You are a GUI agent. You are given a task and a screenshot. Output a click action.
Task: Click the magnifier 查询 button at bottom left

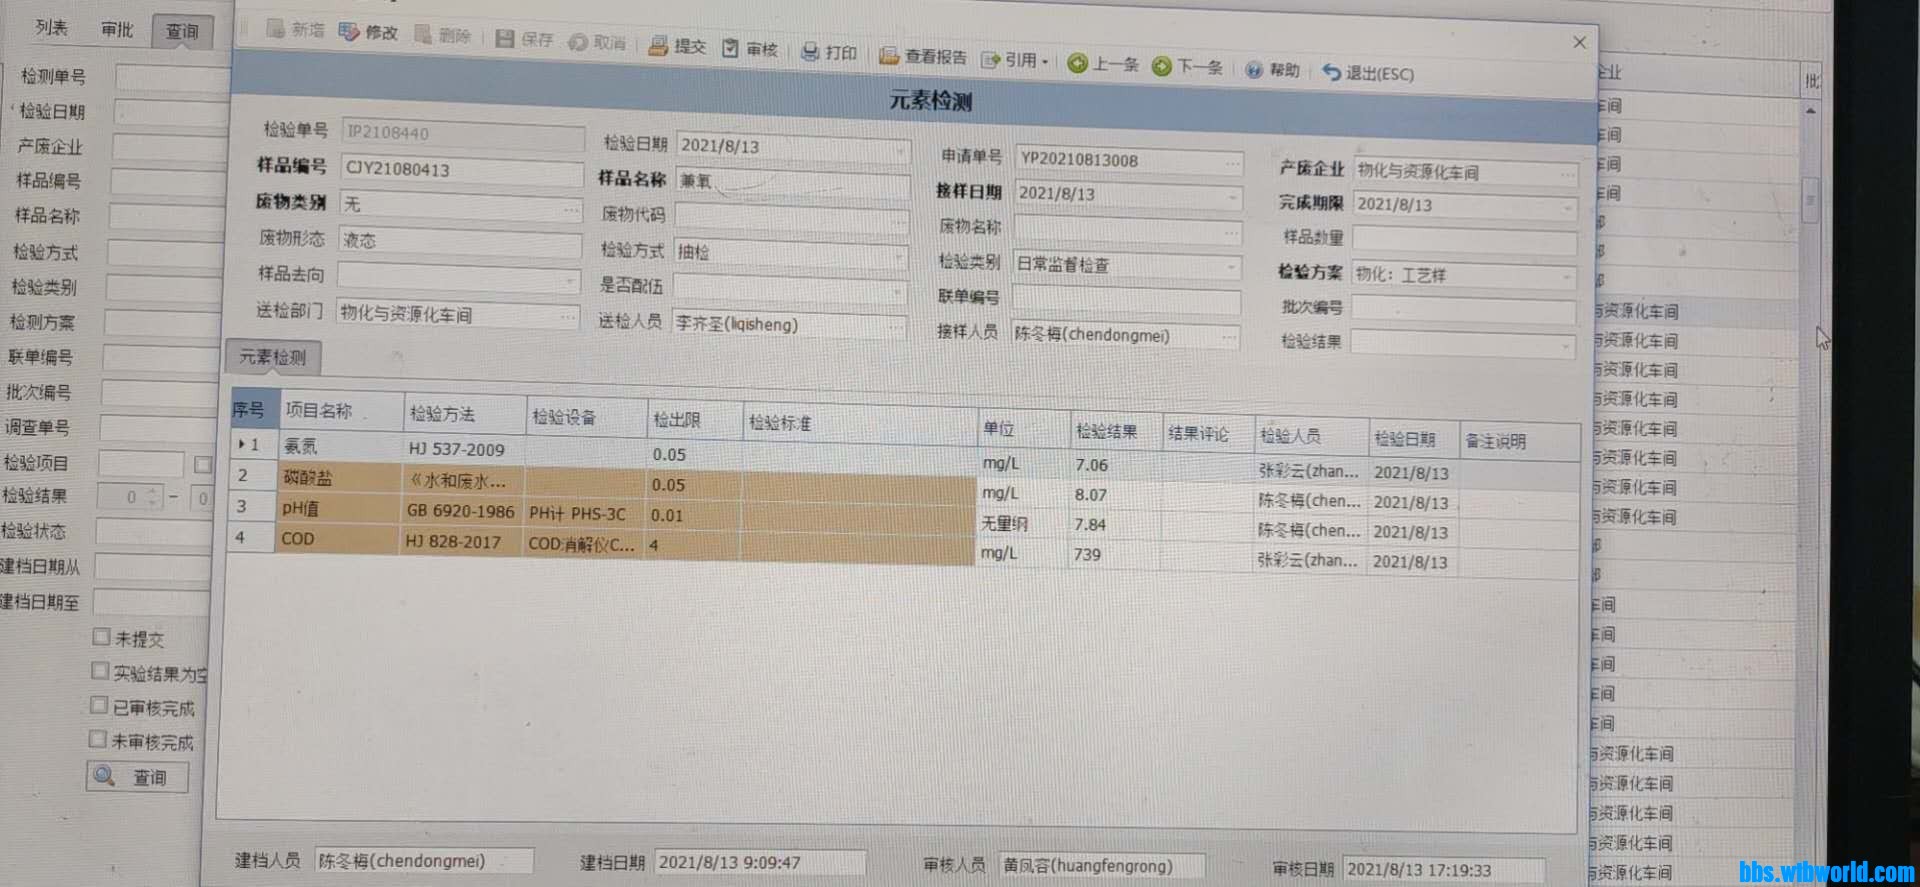tap(137, 777)
